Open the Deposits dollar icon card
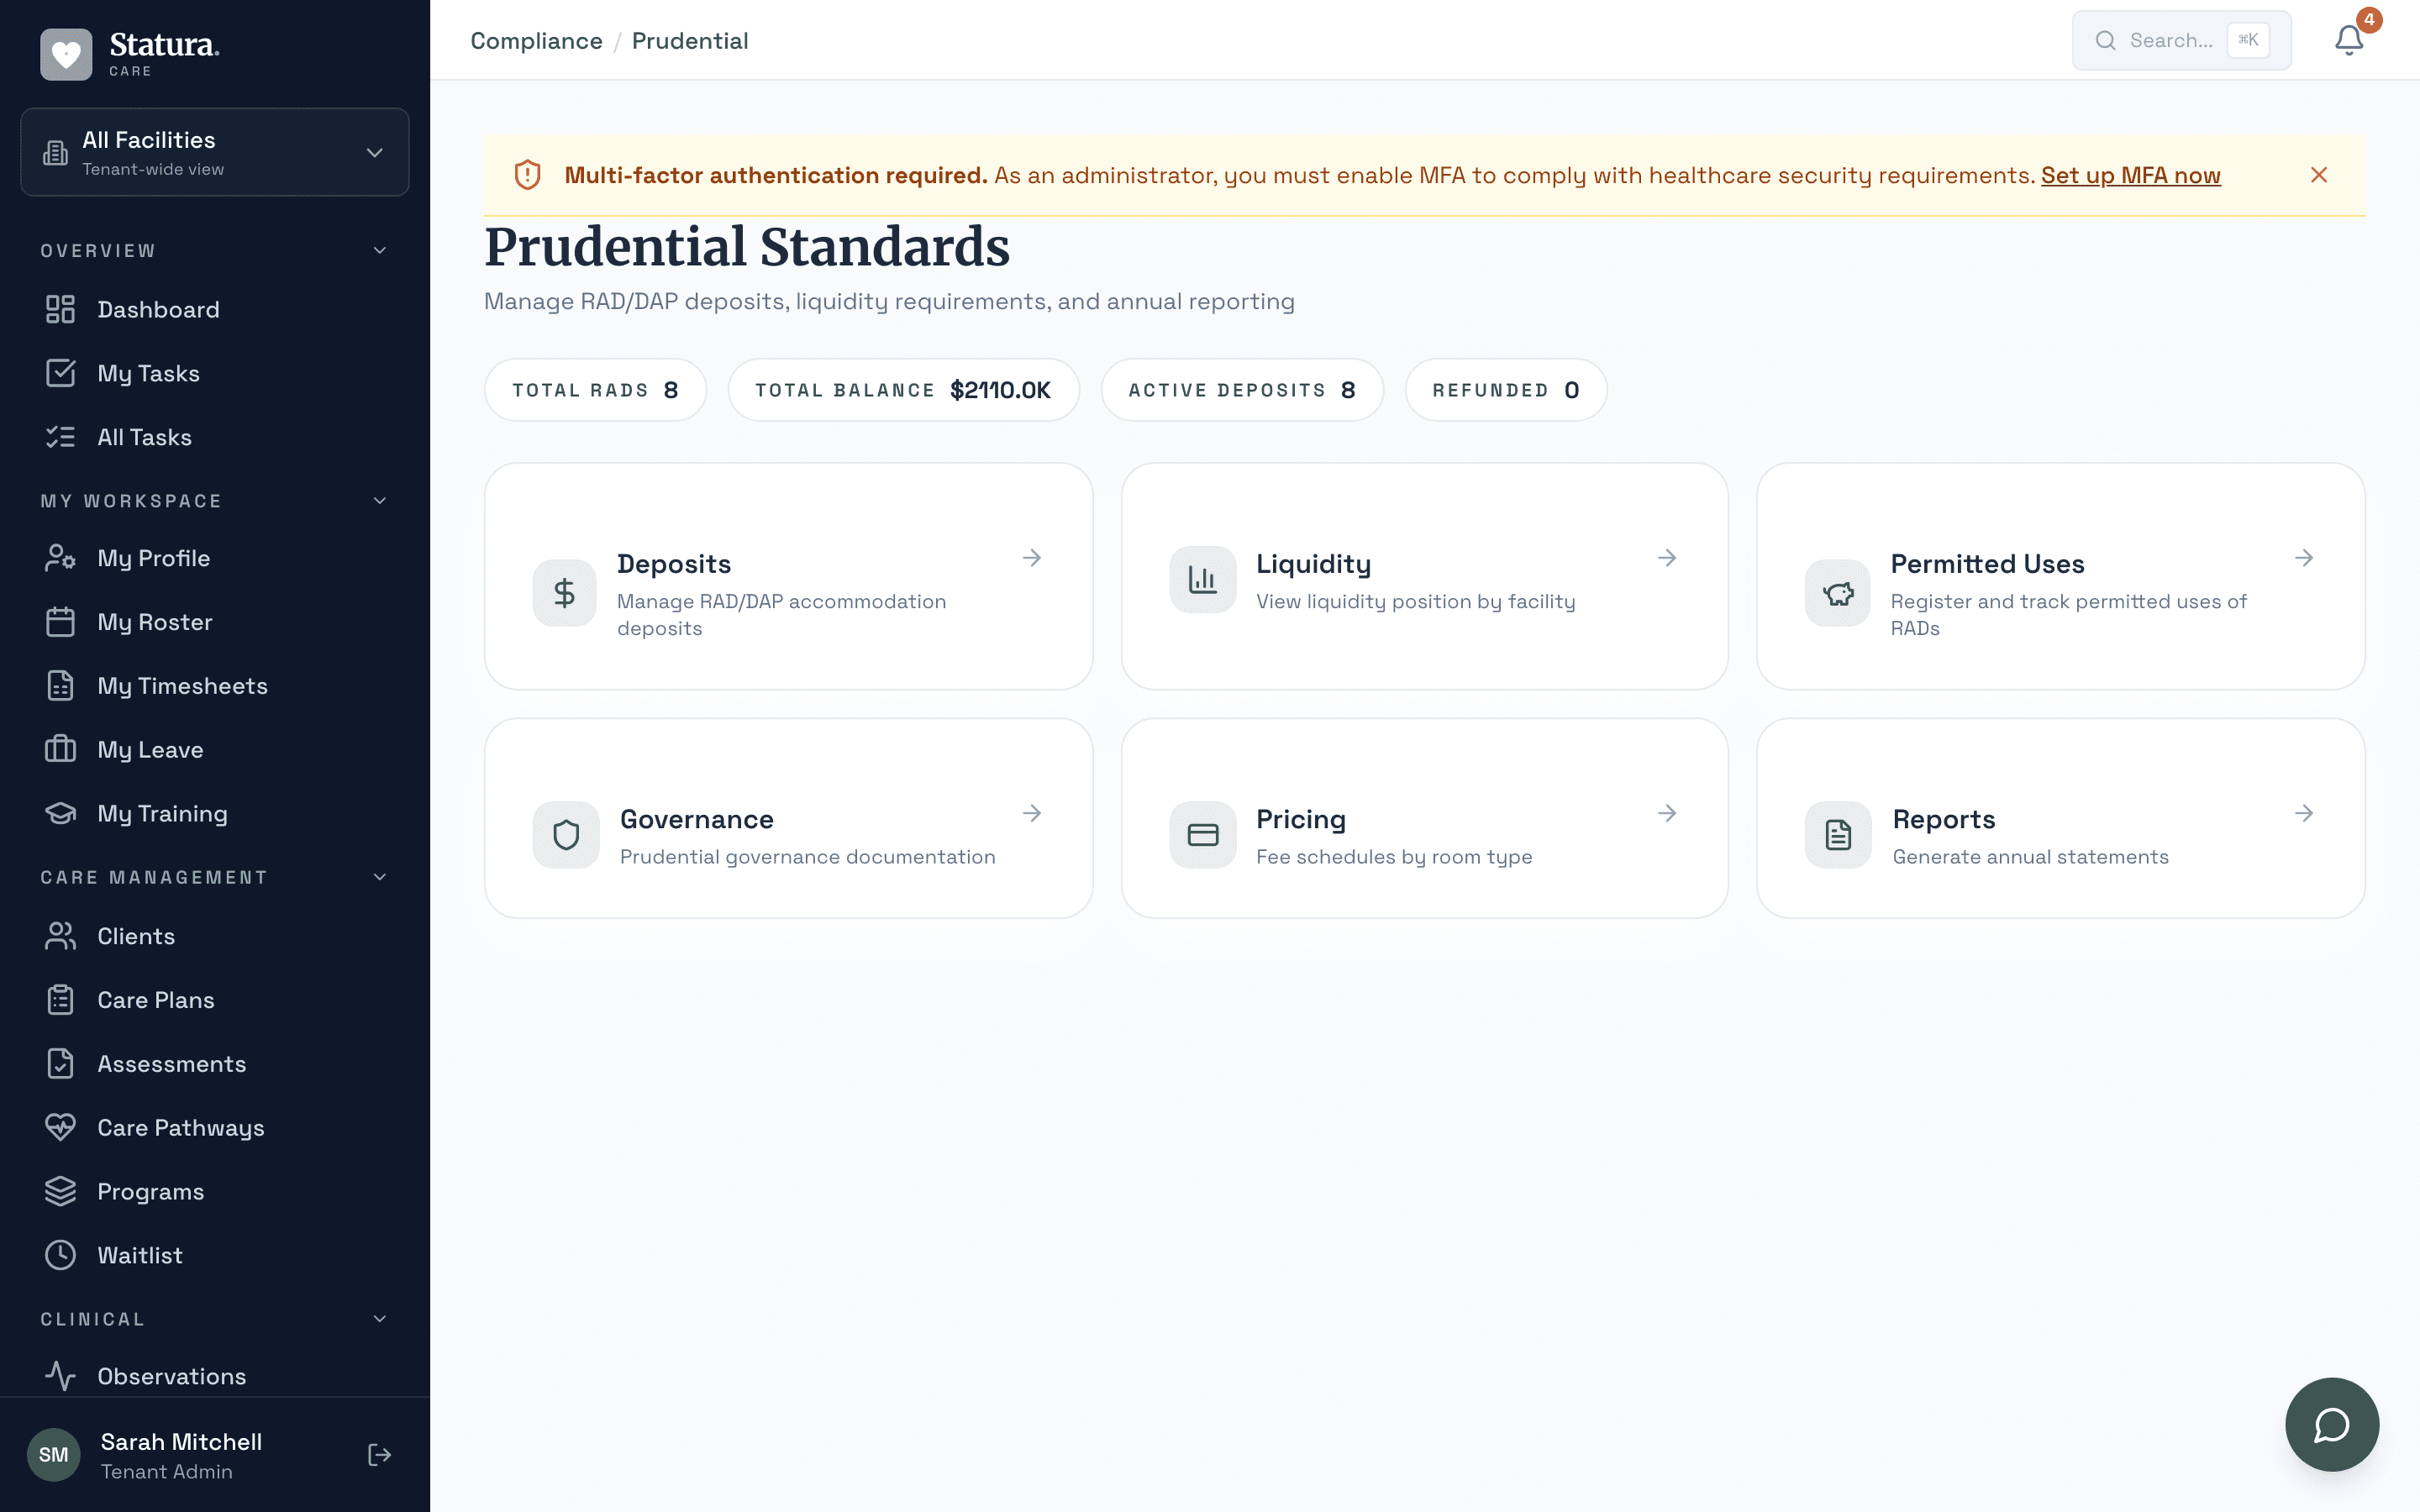Screen dimensions: 2420x1512 [563, 592]
